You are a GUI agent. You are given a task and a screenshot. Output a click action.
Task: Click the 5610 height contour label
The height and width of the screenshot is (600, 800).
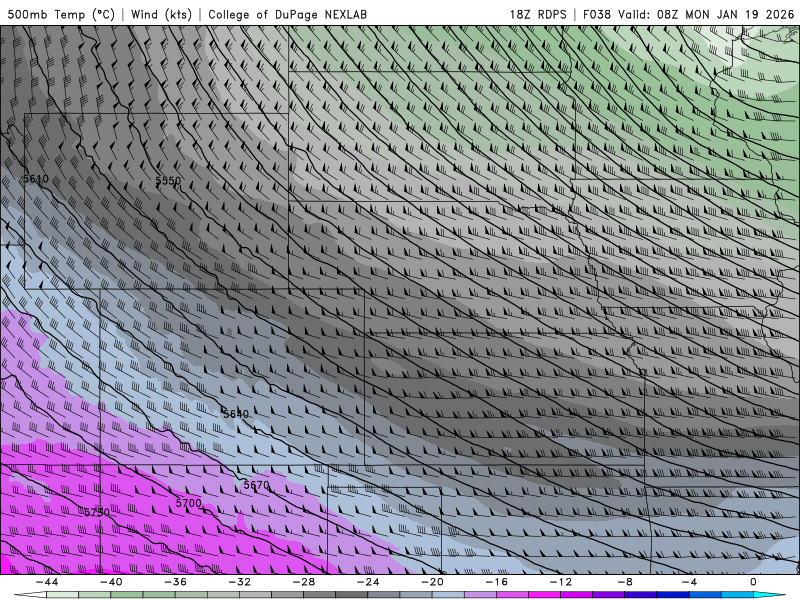pyautogui.click(x=36, y=179)
